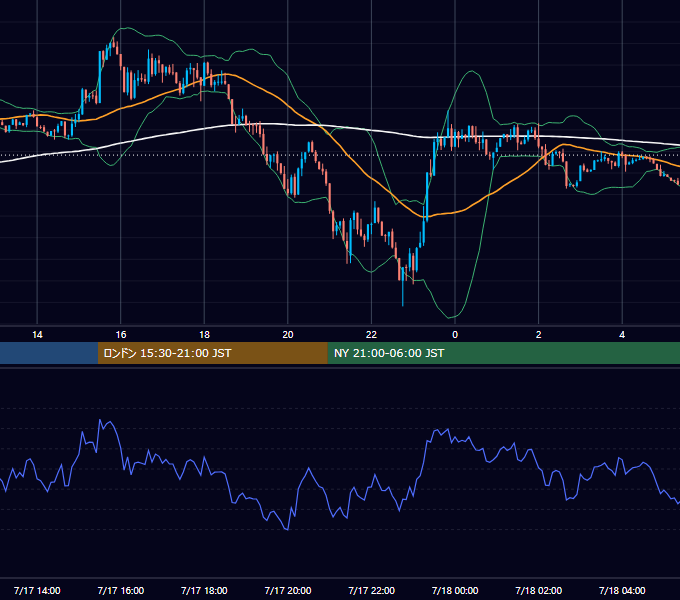Select the 20 hour axis label
This screenshot has height=600, width=680.
click(x=288, y=335)
